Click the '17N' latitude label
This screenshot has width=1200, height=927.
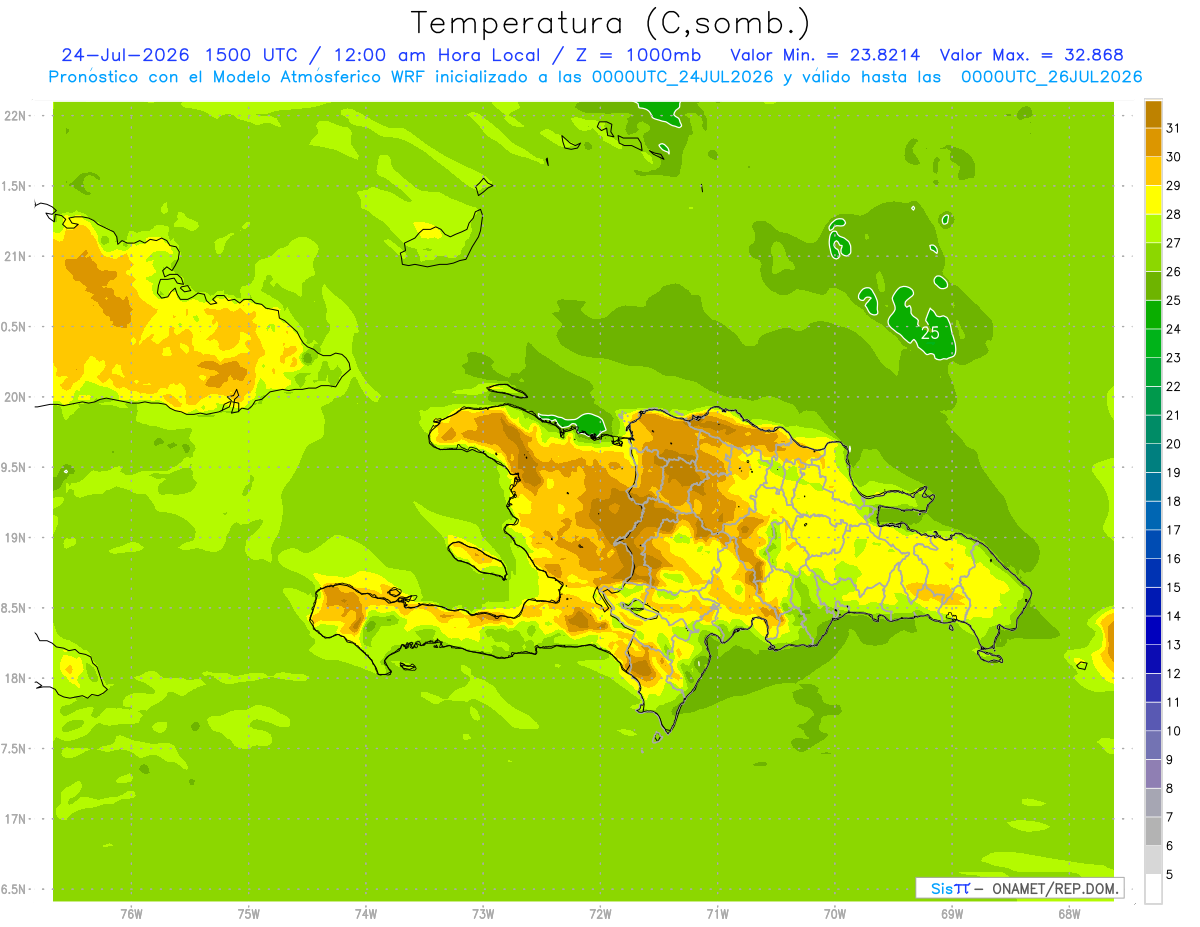pyautogui.click(x=14, y=819)
